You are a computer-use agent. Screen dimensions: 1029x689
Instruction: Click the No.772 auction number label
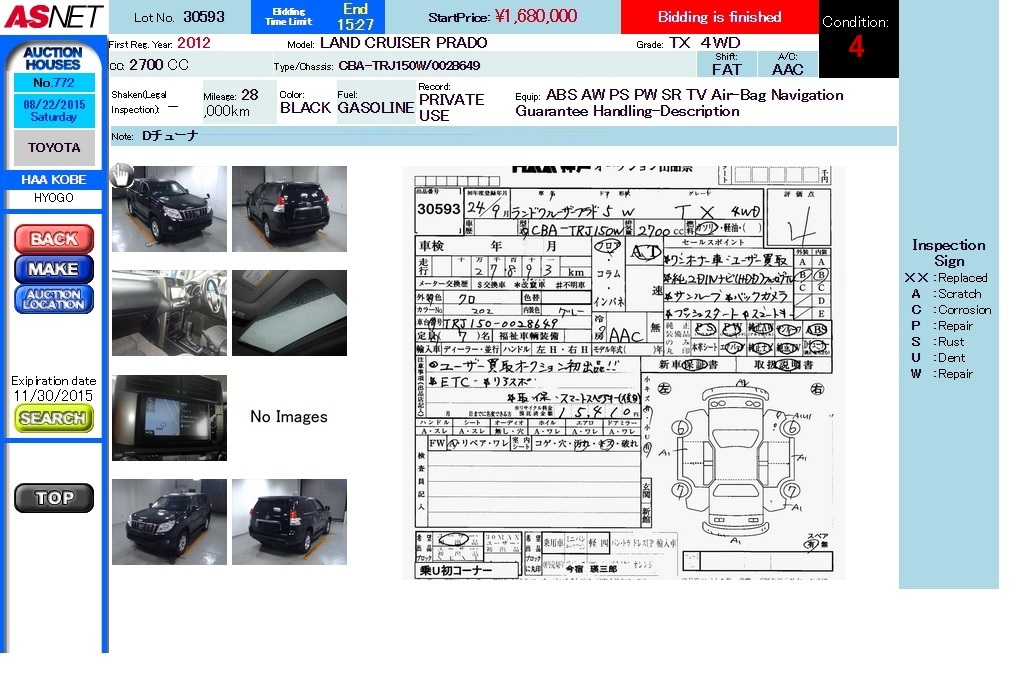click(54, 83)
